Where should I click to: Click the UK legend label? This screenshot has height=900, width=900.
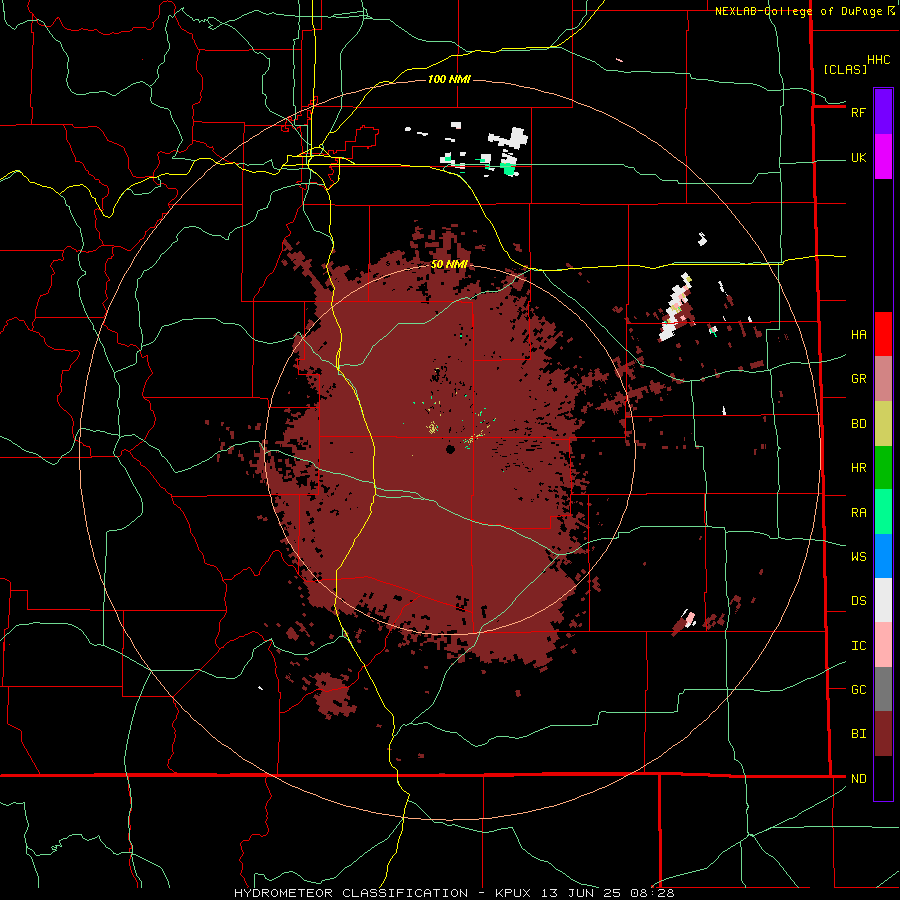[x=858, y=157]
